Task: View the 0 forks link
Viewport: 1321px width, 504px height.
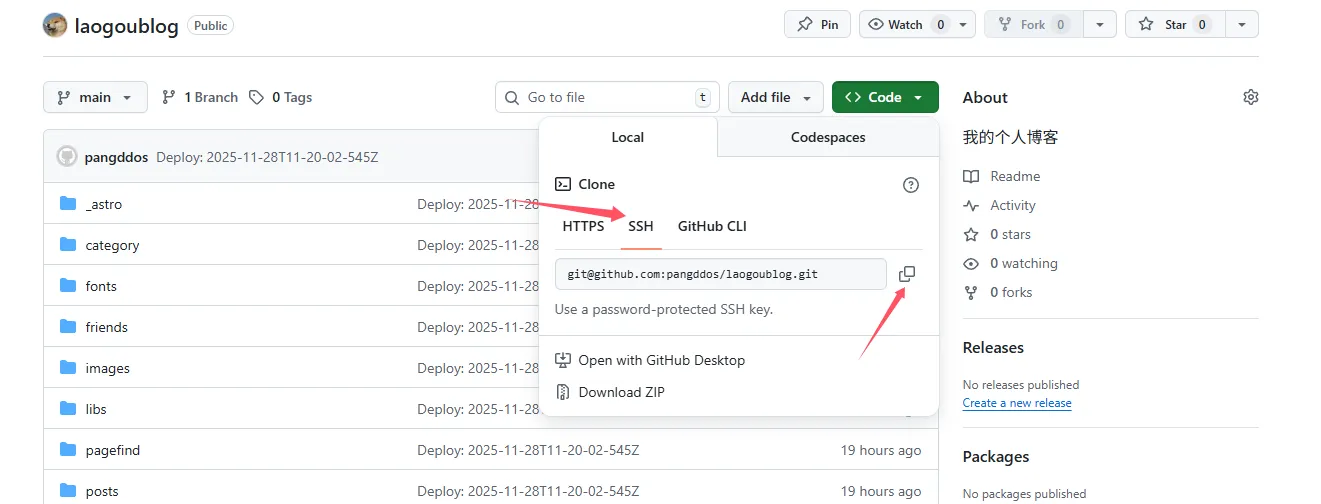Action: coord(998,292)
